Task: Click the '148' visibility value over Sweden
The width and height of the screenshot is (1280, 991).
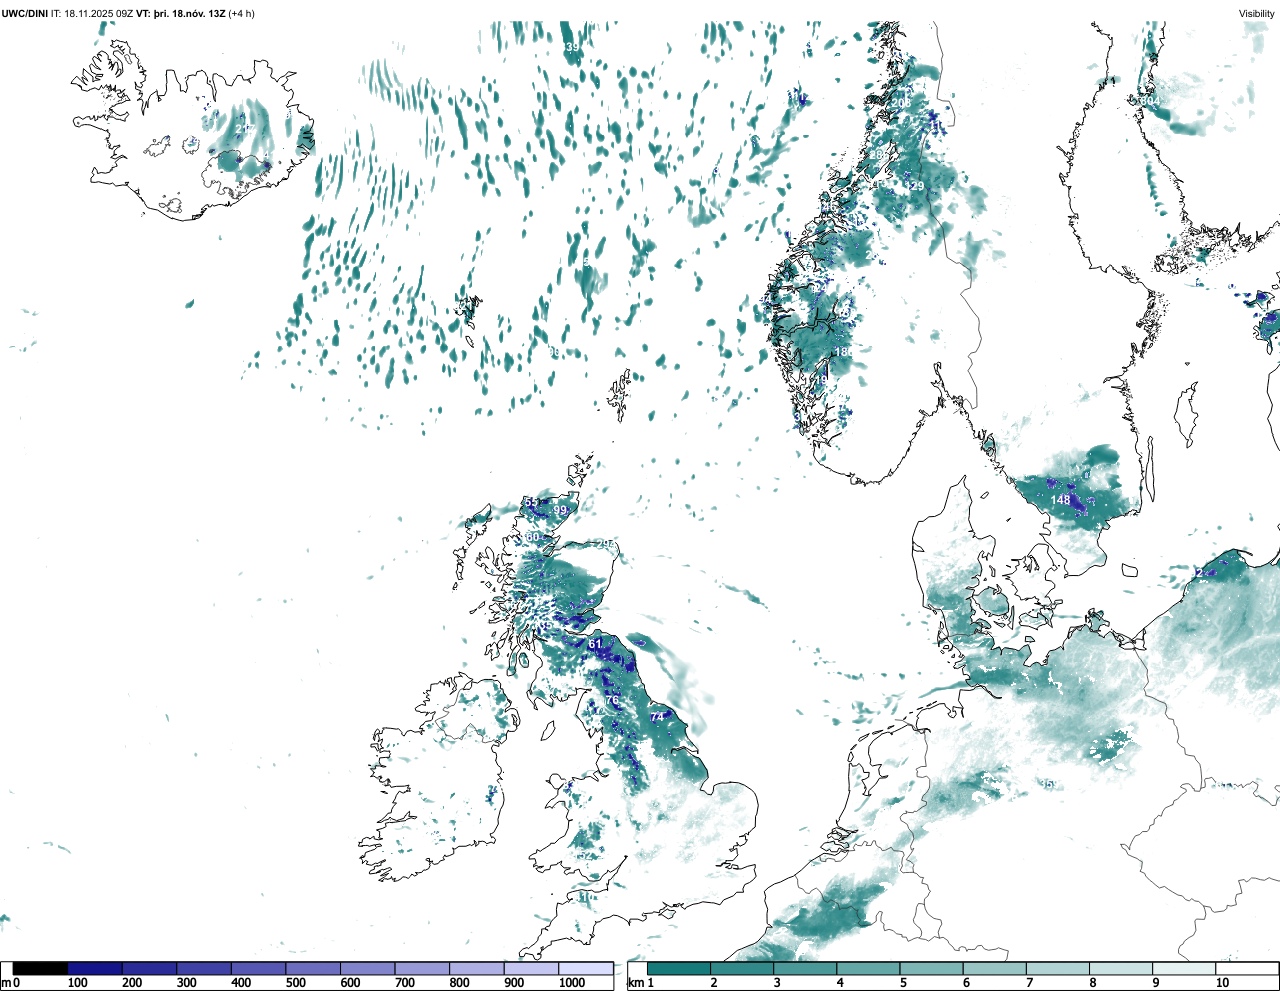Action: [x=1061, y=499]
